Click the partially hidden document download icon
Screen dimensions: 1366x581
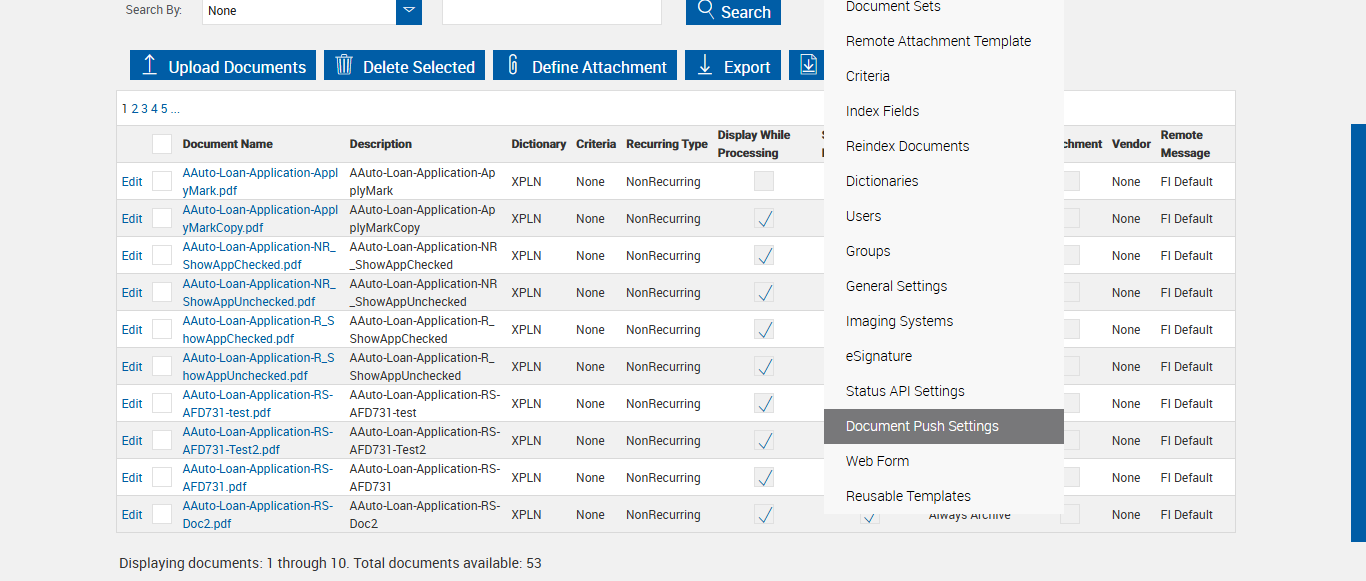coord(807,66)
